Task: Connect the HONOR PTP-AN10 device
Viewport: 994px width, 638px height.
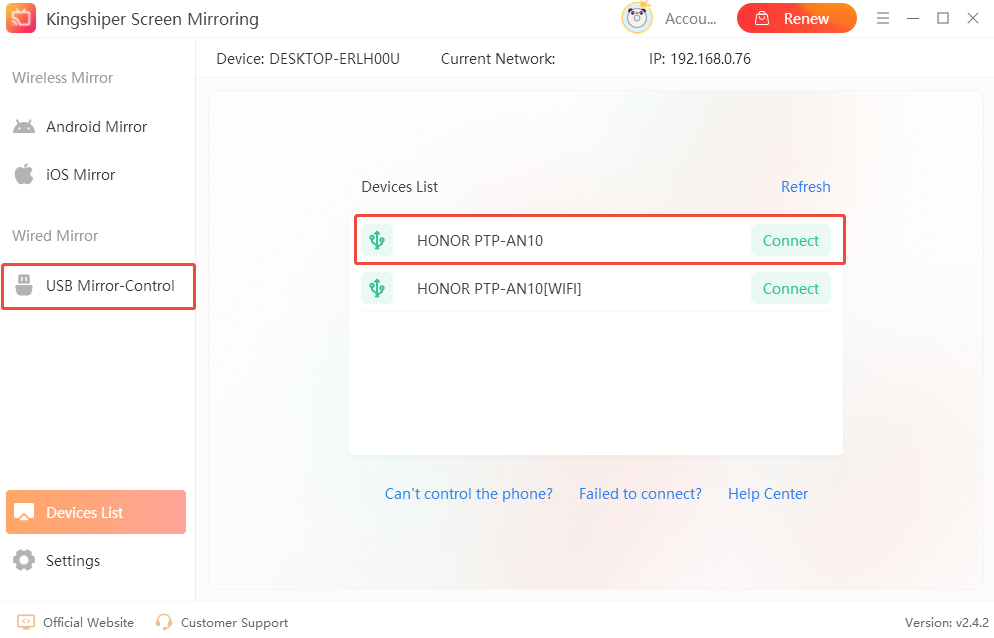Action: (790, 240)
